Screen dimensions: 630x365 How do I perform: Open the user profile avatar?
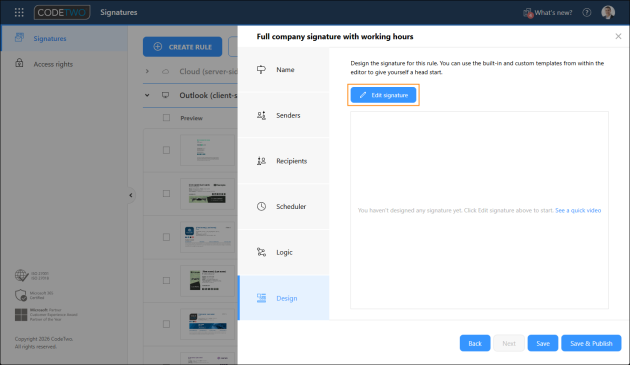[608, 12]
